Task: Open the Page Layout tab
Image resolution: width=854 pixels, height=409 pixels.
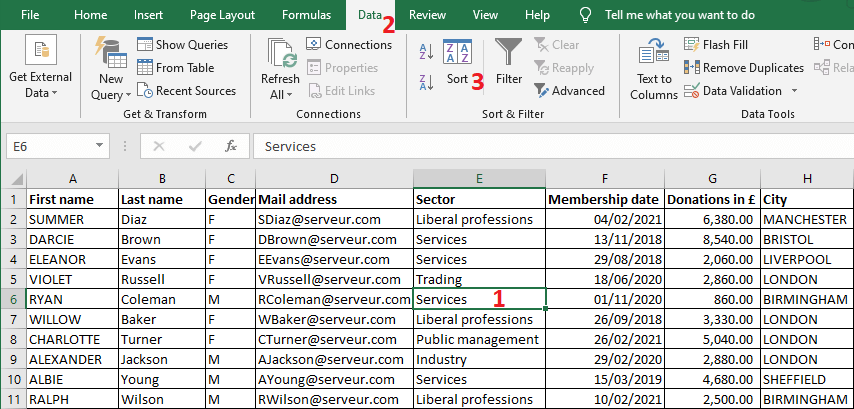Action: pyautogui.click(x=222, y=15)
